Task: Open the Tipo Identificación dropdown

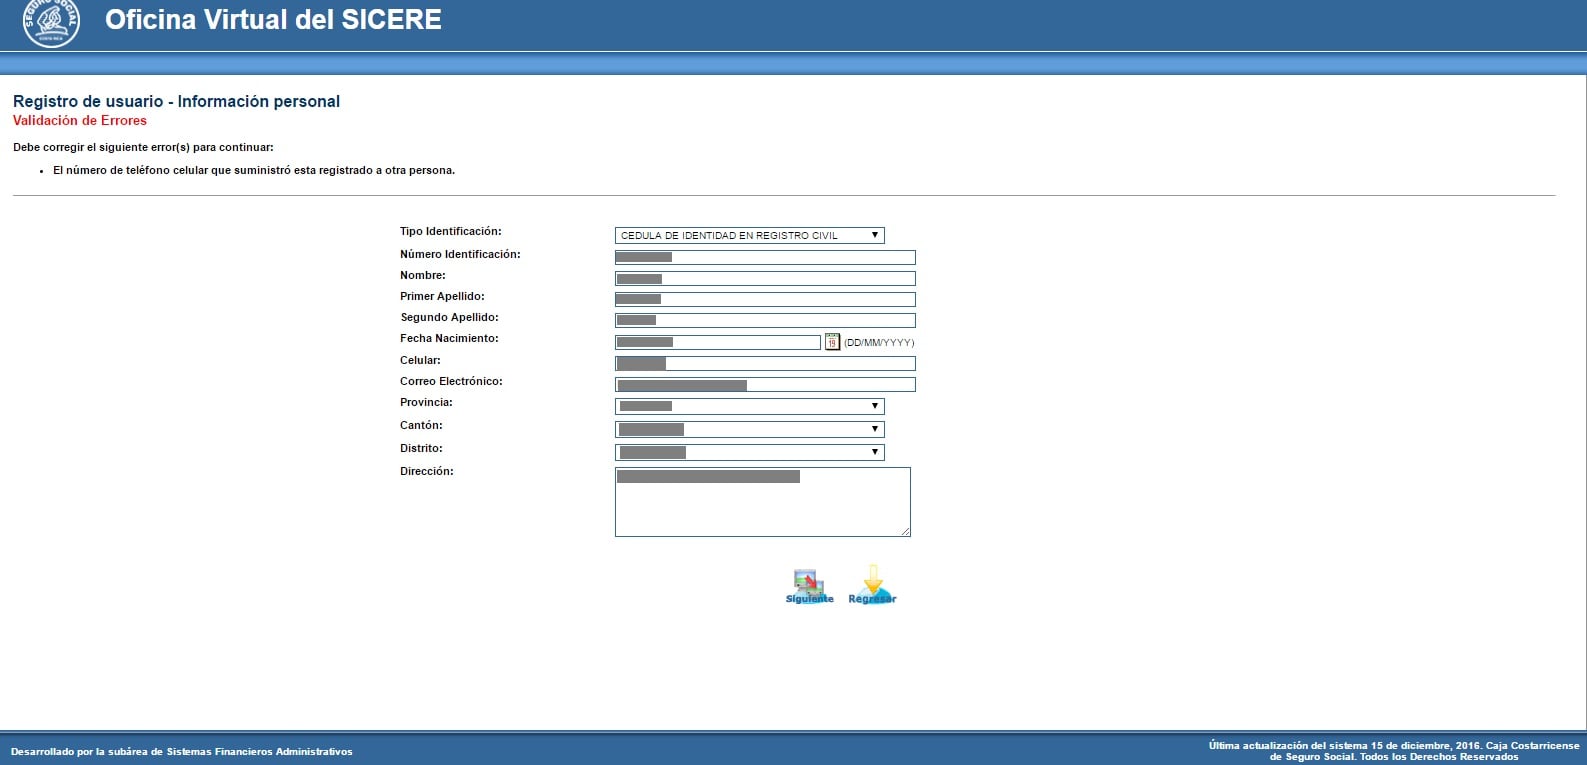Action: 749,236
